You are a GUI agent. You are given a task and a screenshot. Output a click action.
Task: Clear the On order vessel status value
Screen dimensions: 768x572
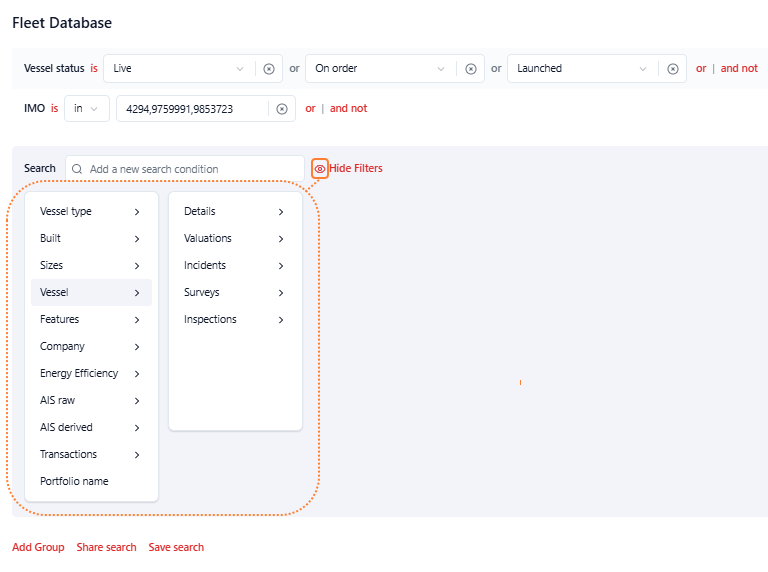click(x=471, y=69)
